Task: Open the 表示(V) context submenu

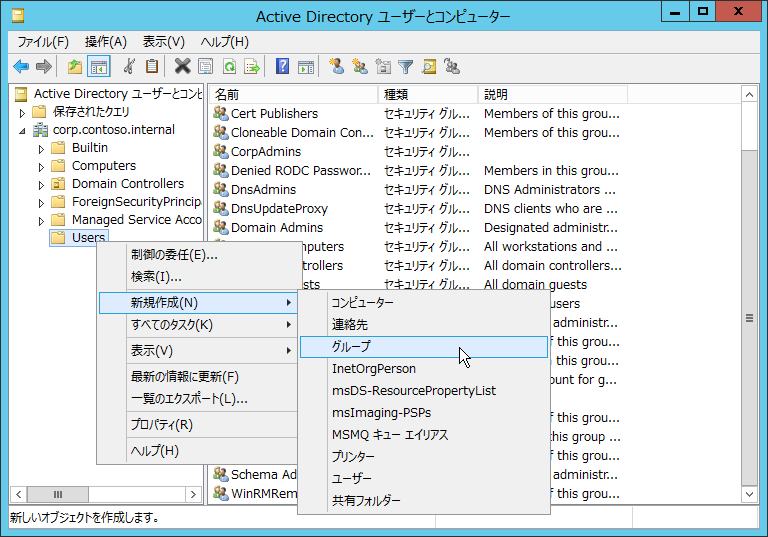Action: pos(198,351)
